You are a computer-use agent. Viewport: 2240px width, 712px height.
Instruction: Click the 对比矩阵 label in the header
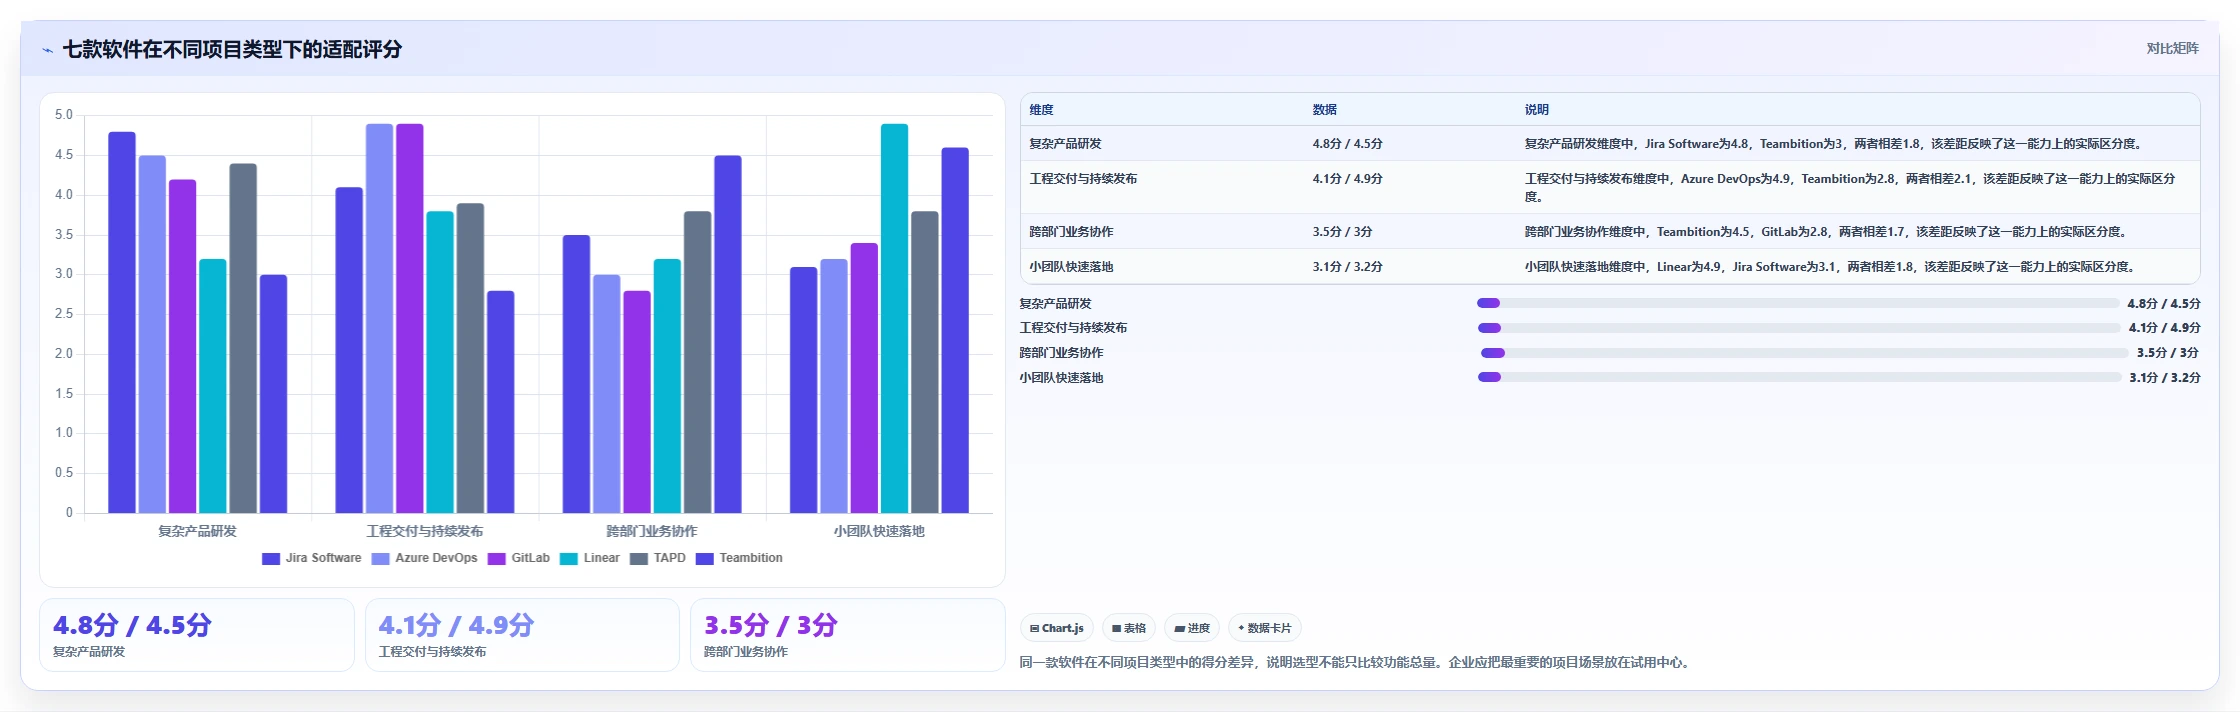2172,48
